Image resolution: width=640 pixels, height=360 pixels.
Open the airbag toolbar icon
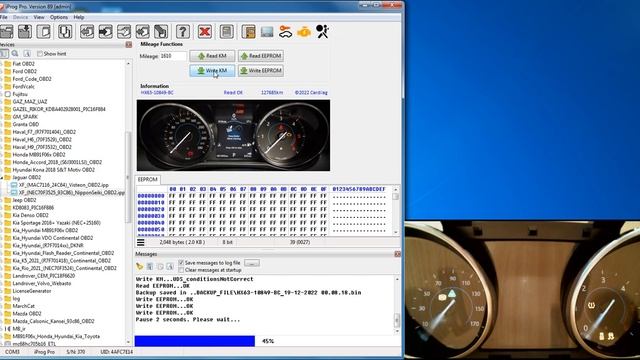click(322, 31)
